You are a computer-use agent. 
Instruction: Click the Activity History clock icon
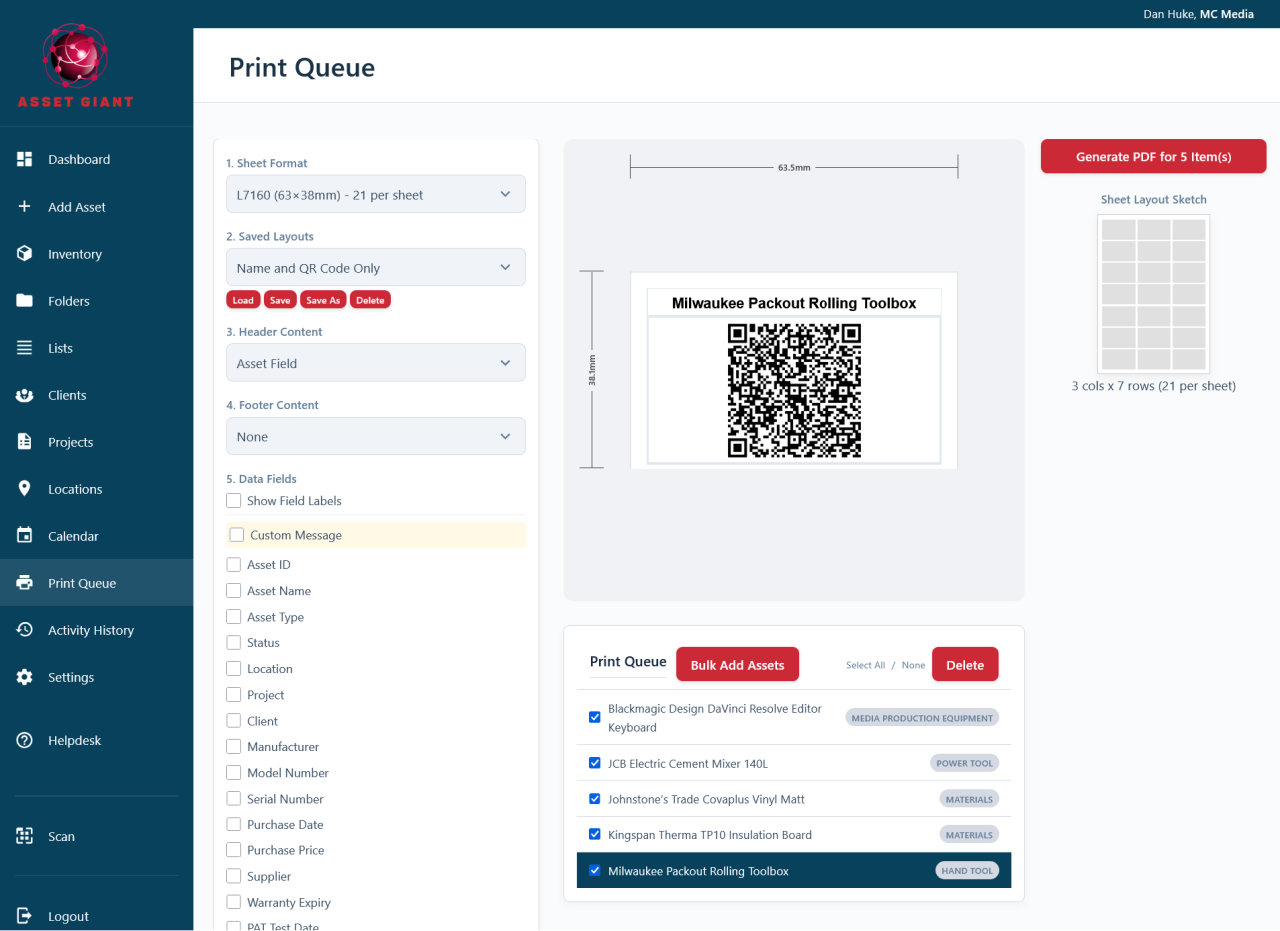25,630
